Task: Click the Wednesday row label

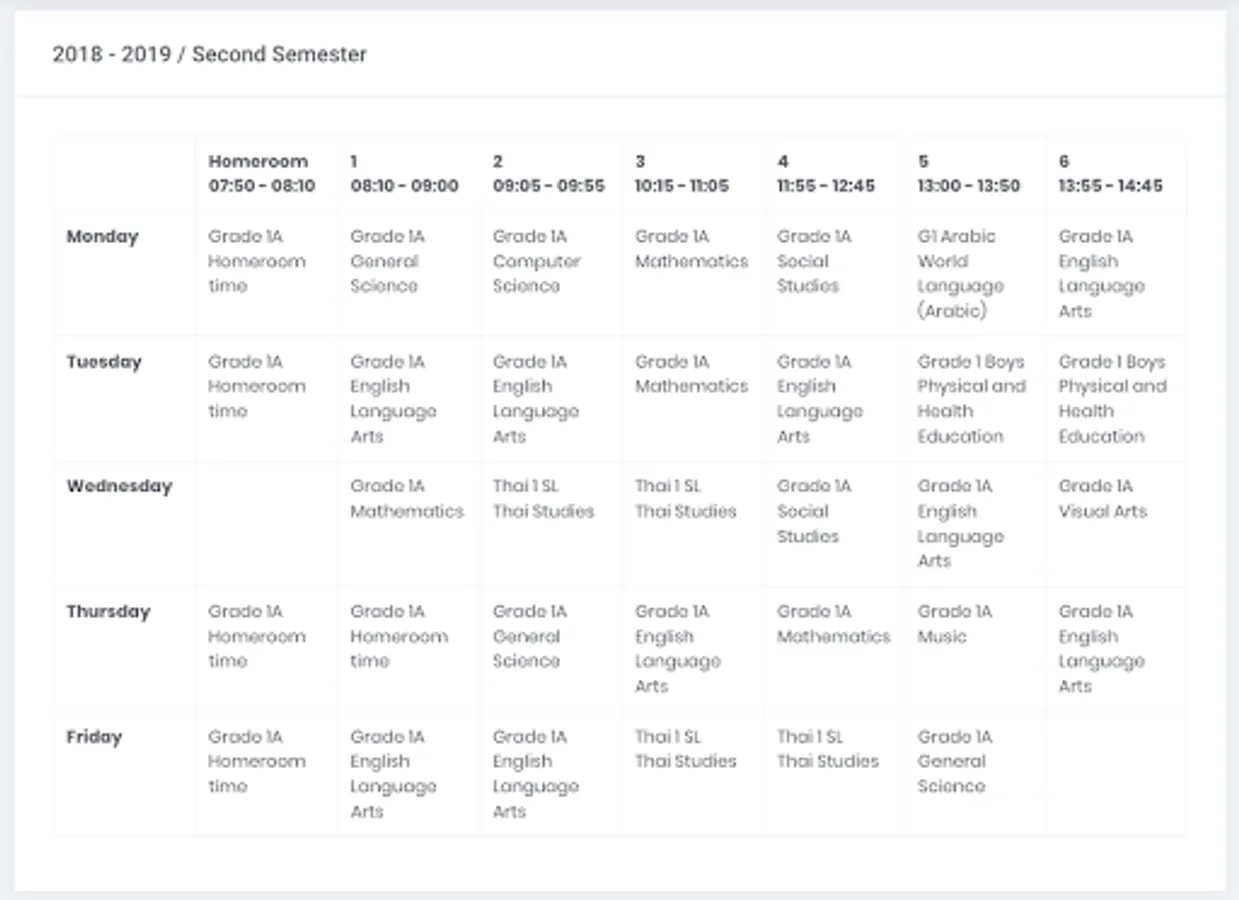Action: [119, 487]
